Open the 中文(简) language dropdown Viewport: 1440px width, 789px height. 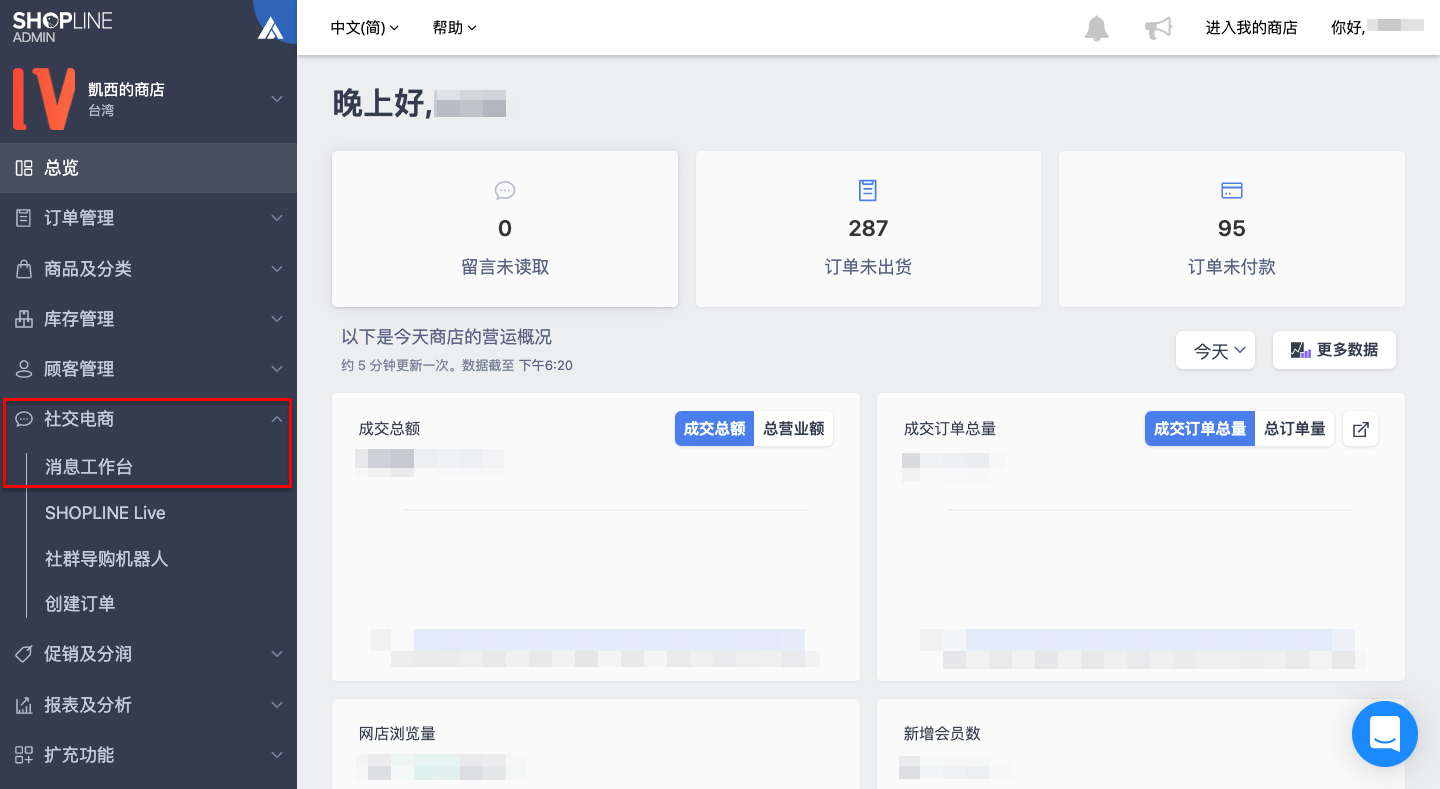pos(365,28)
